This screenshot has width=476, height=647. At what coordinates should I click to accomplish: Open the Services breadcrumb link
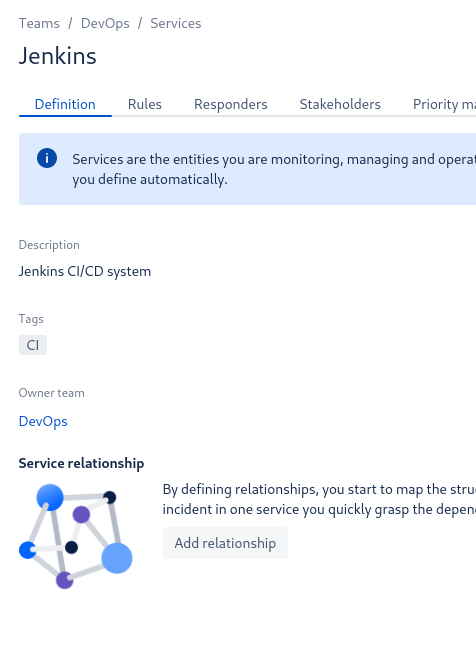click(176, 24)
